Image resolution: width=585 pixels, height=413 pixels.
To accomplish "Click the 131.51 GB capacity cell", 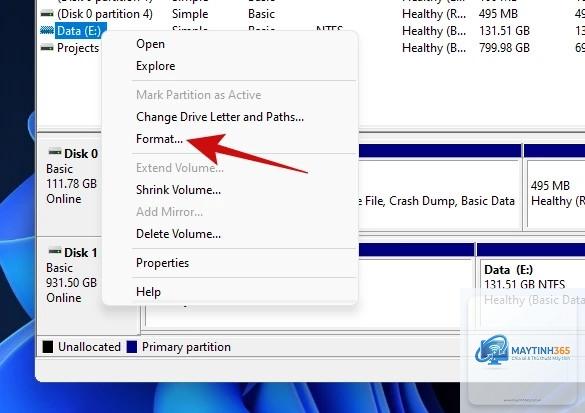I will coord(504,31).
